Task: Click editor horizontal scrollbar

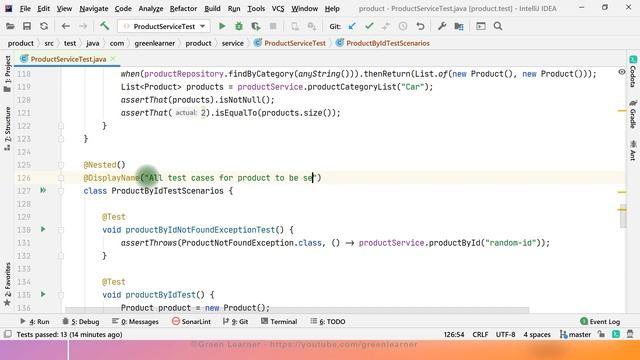Action: 297,310
